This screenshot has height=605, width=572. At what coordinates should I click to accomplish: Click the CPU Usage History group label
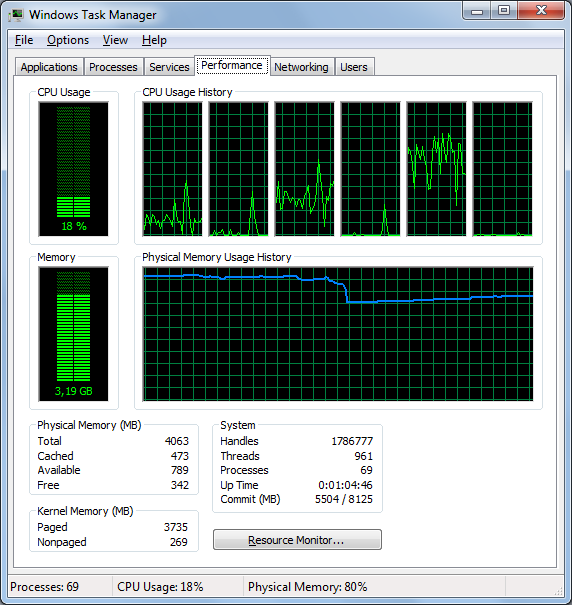(187, 92)
